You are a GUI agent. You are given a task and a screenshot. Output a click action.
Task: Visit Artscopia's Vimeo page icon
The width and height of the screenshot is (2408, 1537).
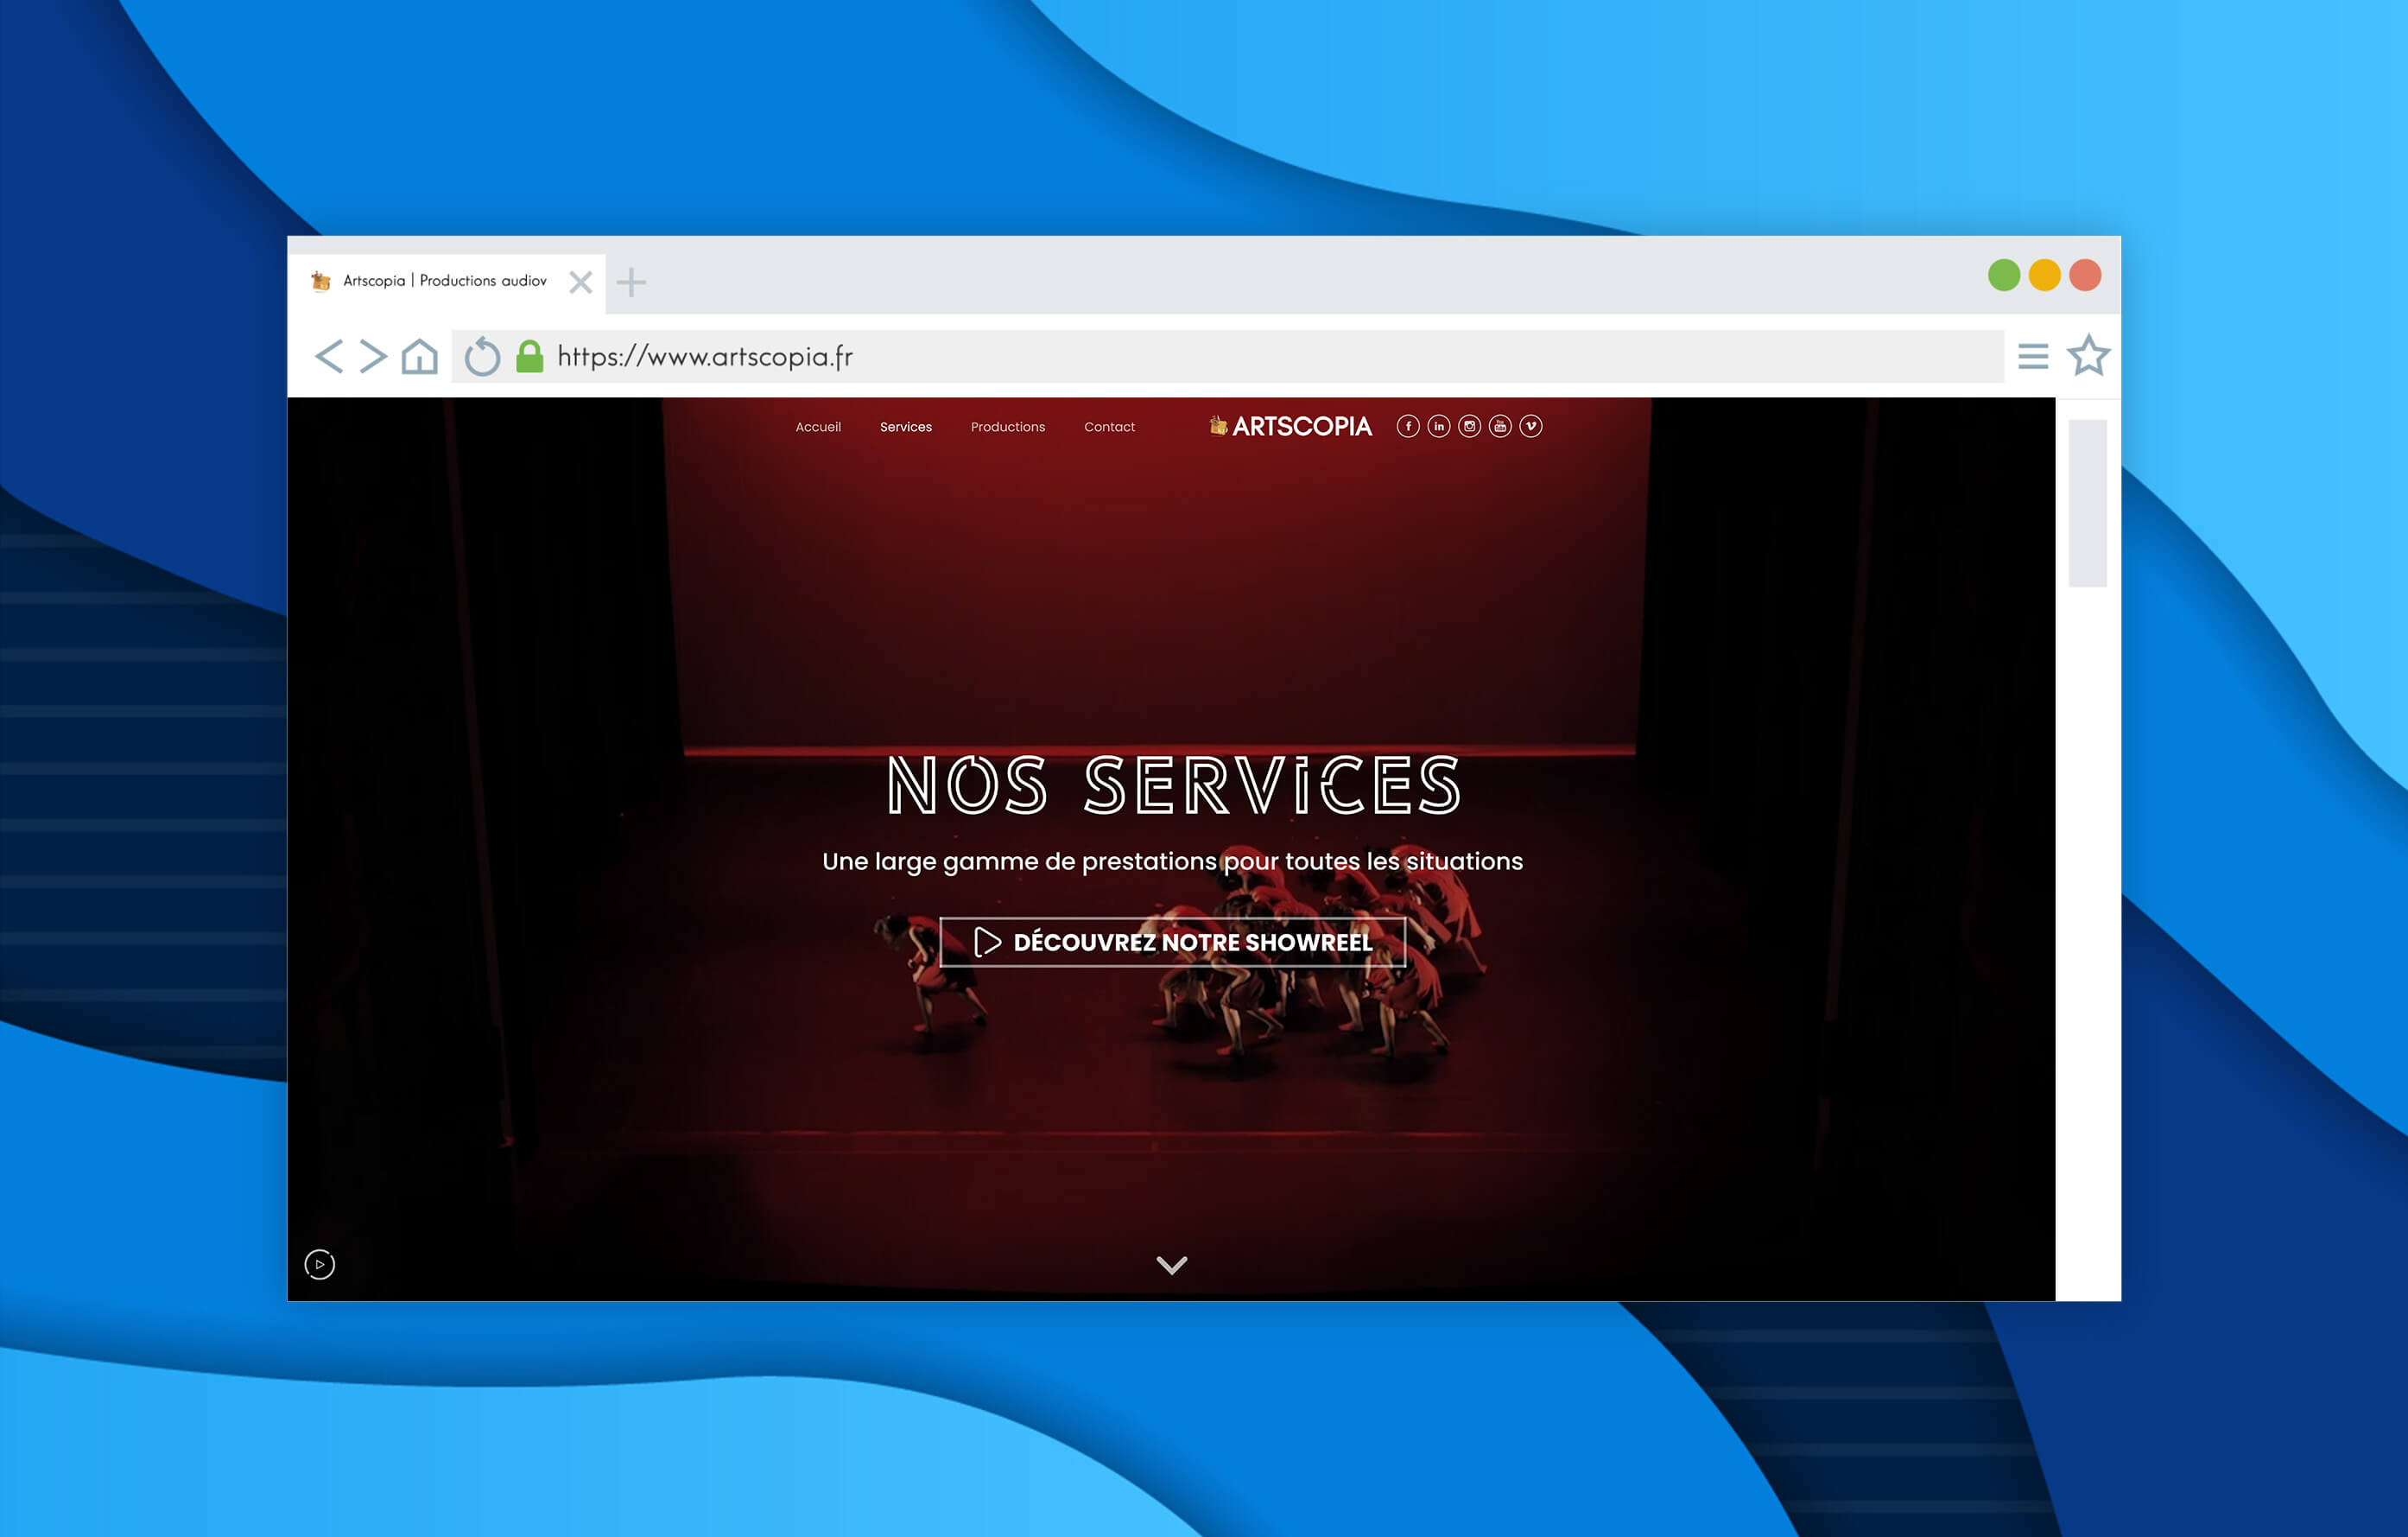[1531, 426]
